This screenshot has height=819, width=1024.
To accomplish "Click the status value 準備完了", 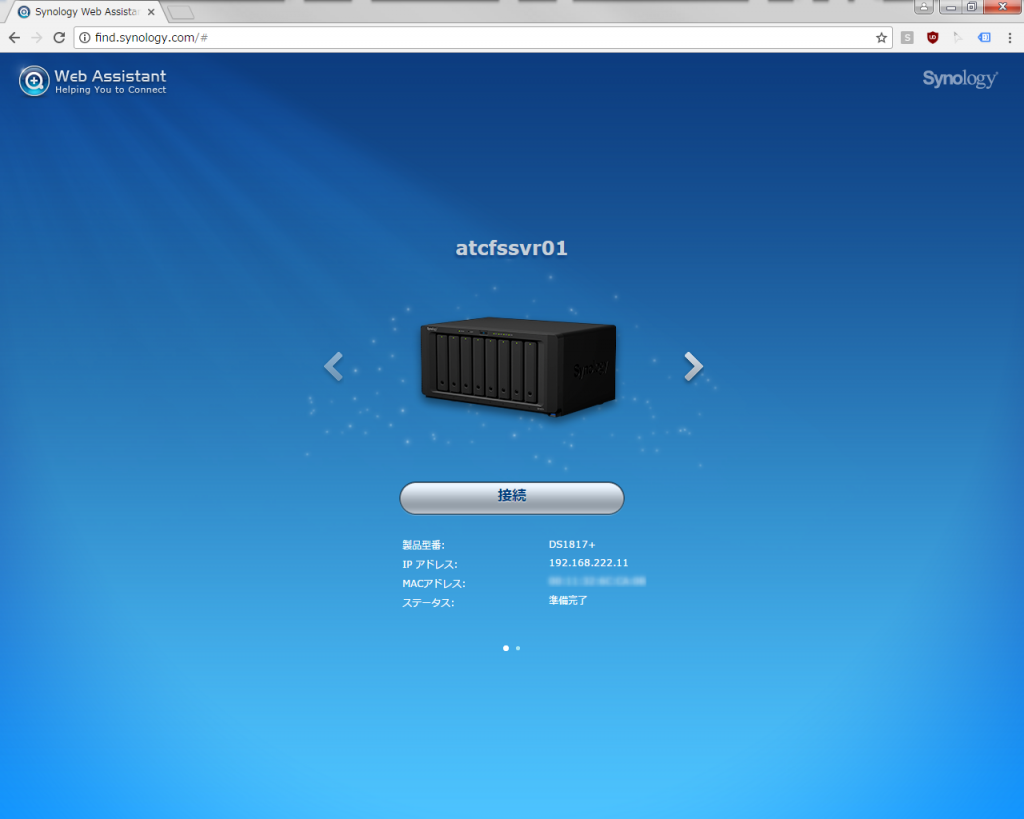I will [568, 600].
